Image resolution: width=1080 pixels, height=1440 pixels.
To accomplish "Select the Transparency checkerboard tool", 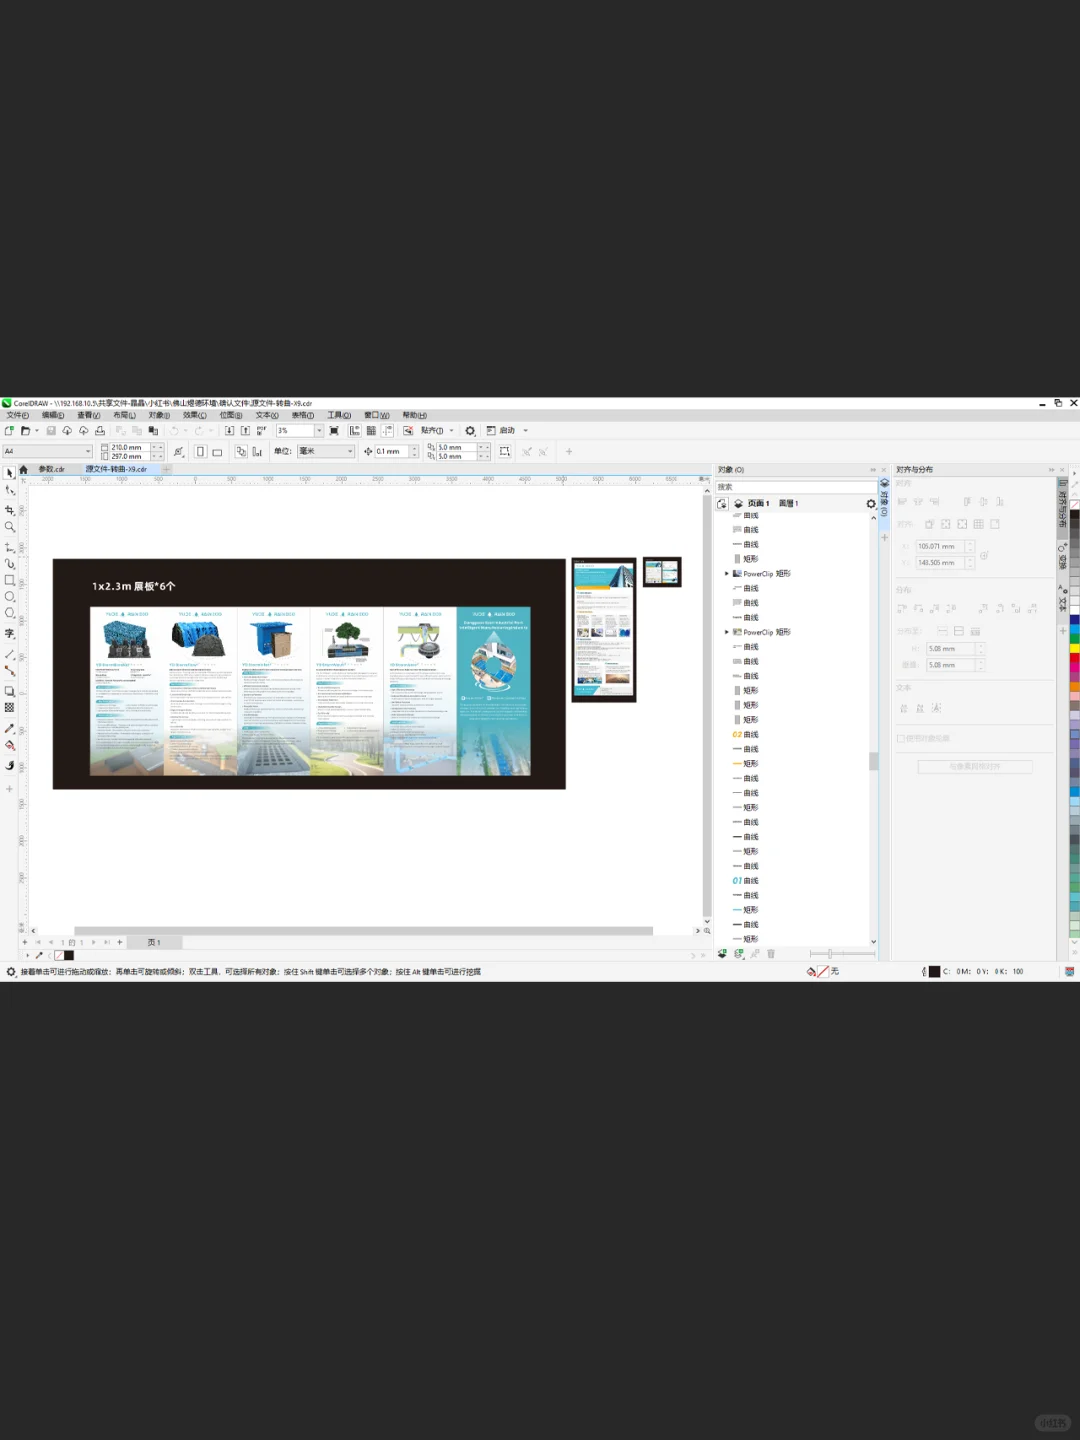I will tap(10, 707).
